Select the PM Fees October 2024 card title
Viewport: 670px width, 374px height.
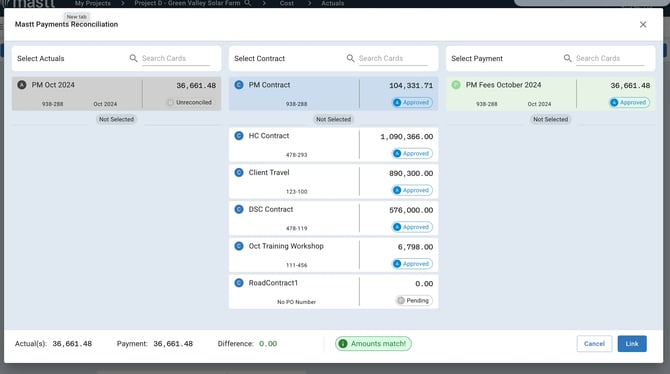[x=503, y=85]
